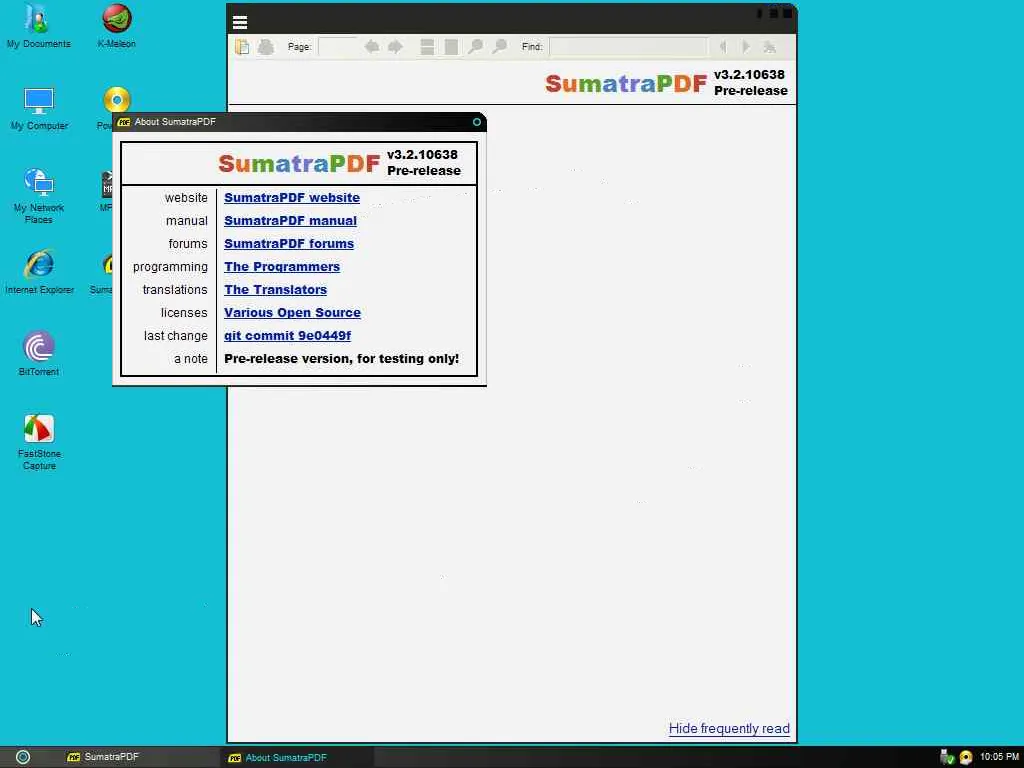Image resolution: width=1024 pixels, height=768 pixels.
Task: Click the SumatraPDF logo in main window
Action: tap(626, 84)
